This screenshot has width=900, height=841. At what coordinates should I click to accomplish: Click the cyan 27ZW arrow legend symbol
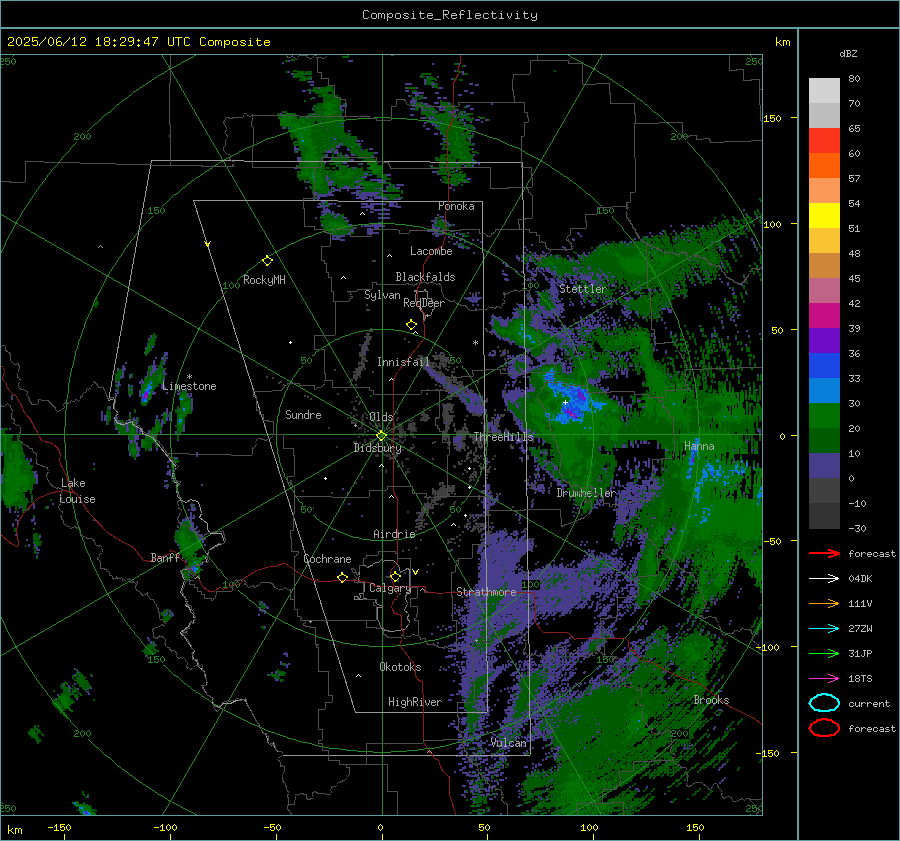point(824,629)
